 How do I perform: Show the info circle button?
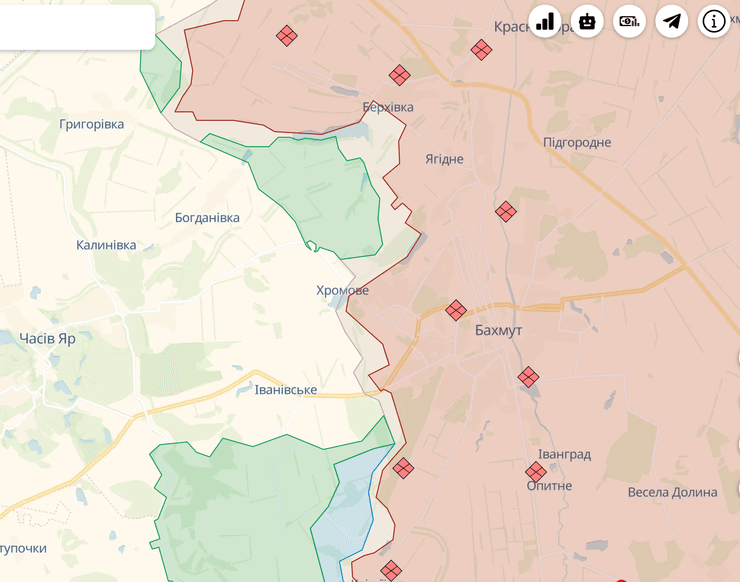coord(714,21)
